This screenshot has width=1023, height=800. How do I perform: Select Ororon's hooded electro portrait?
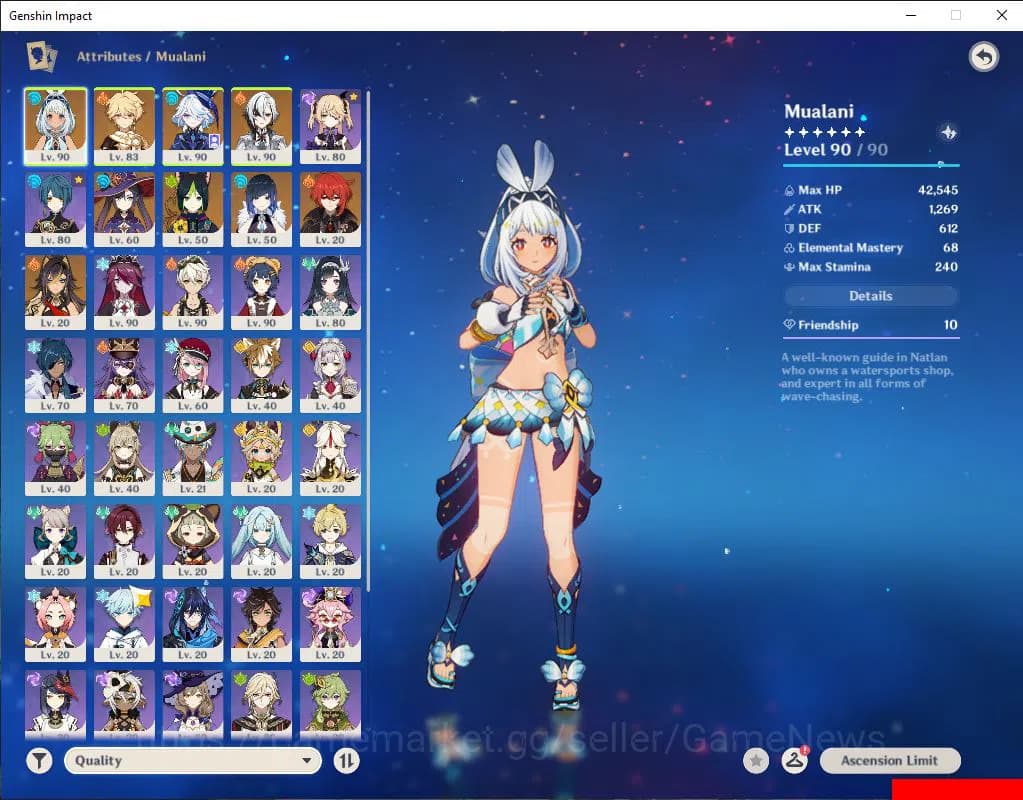pos(193,624)
